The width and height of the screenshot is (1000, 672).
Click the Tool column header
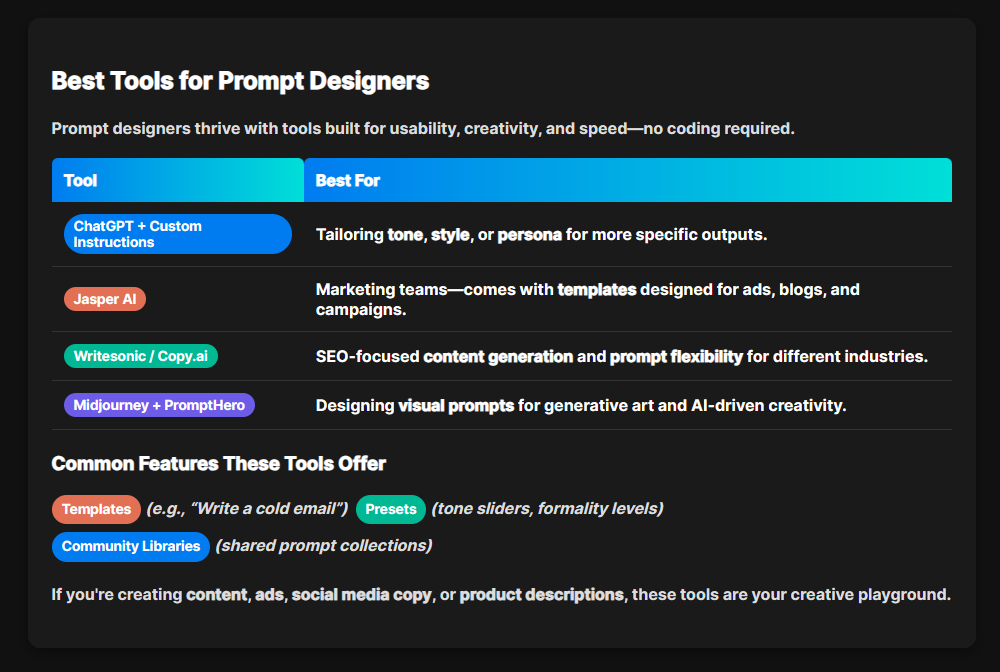[80, 181]
